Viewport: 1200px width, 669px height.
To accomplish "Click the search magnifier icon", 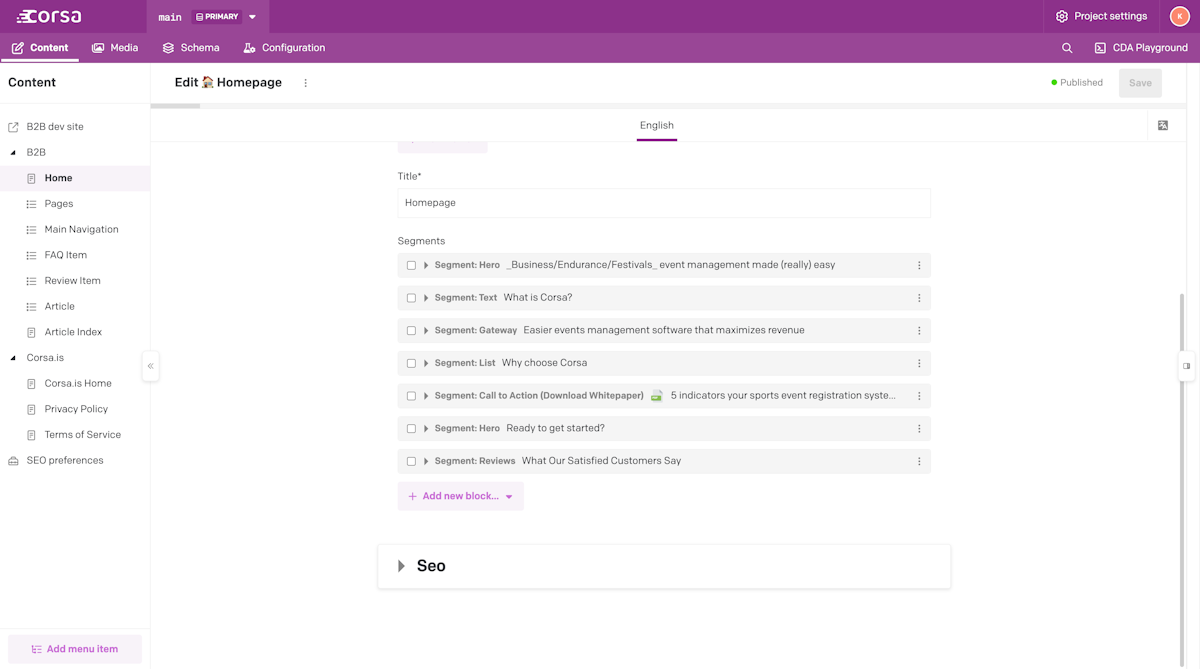I will [1067, 48].
